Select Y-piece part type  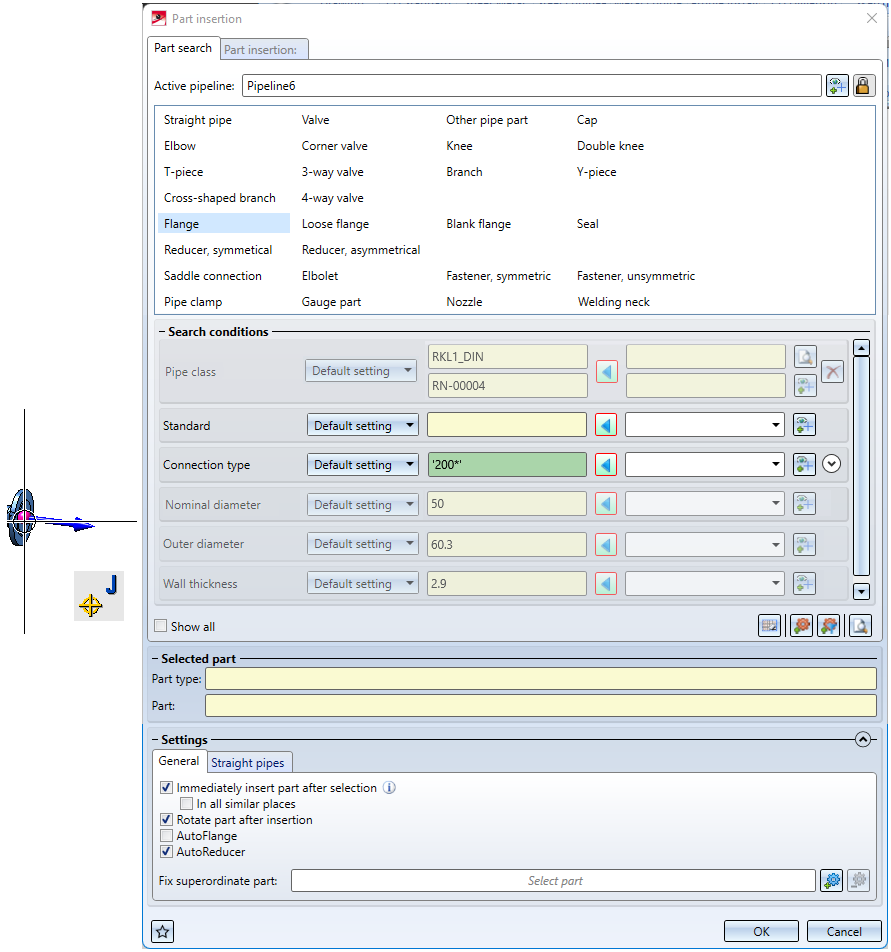point(596,172)
